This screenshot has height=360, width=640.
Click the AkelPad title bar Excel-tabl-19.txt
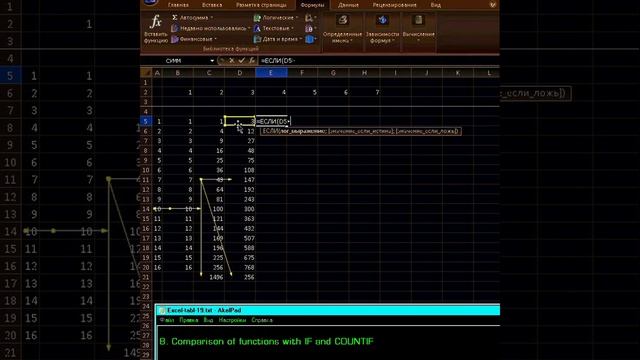(204, 310)
